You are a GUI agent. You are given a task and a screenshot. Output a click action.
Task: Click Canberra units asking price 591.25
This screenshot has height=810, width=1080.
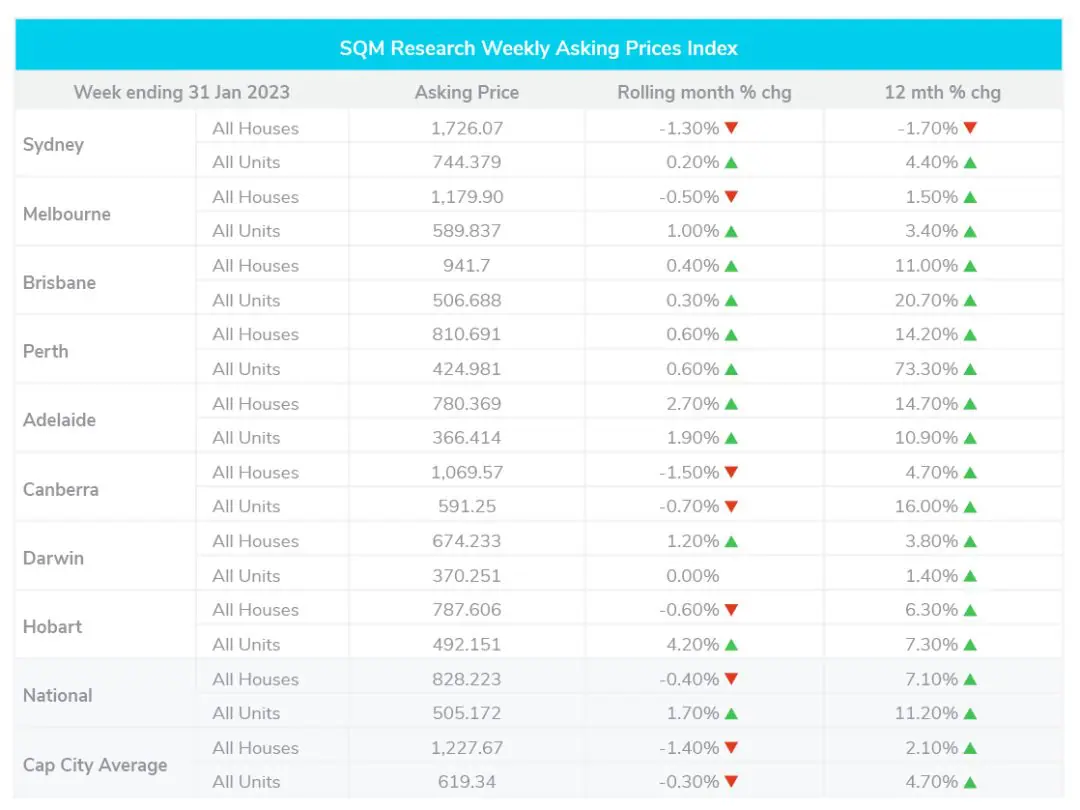click(467, 507)
